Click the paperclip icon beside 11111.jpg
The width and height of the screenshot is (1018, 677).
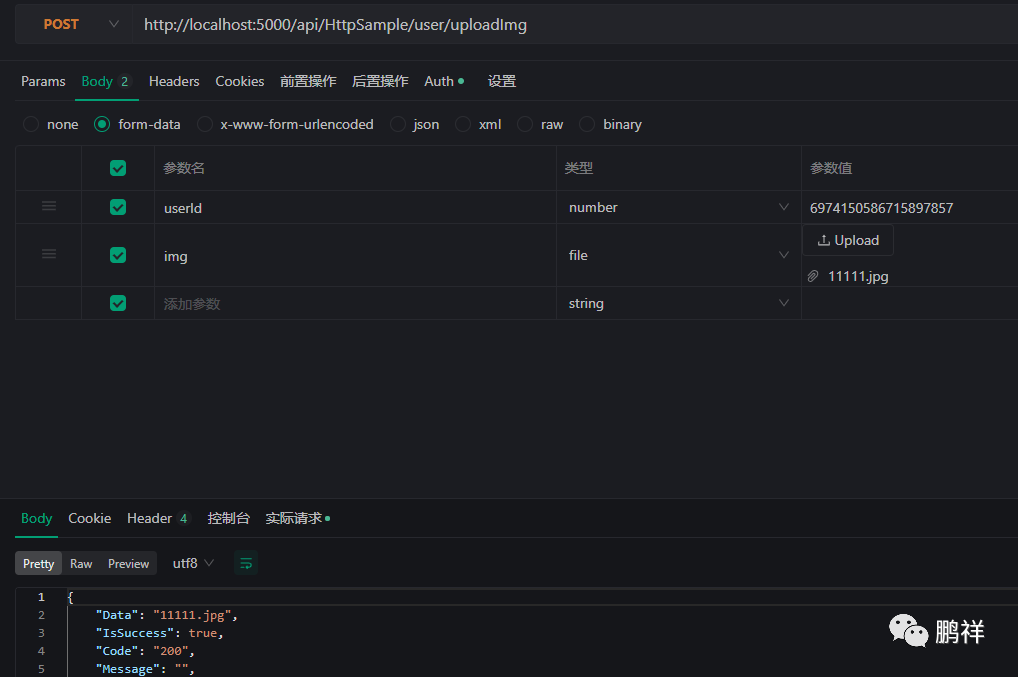(x=813, y=277)
